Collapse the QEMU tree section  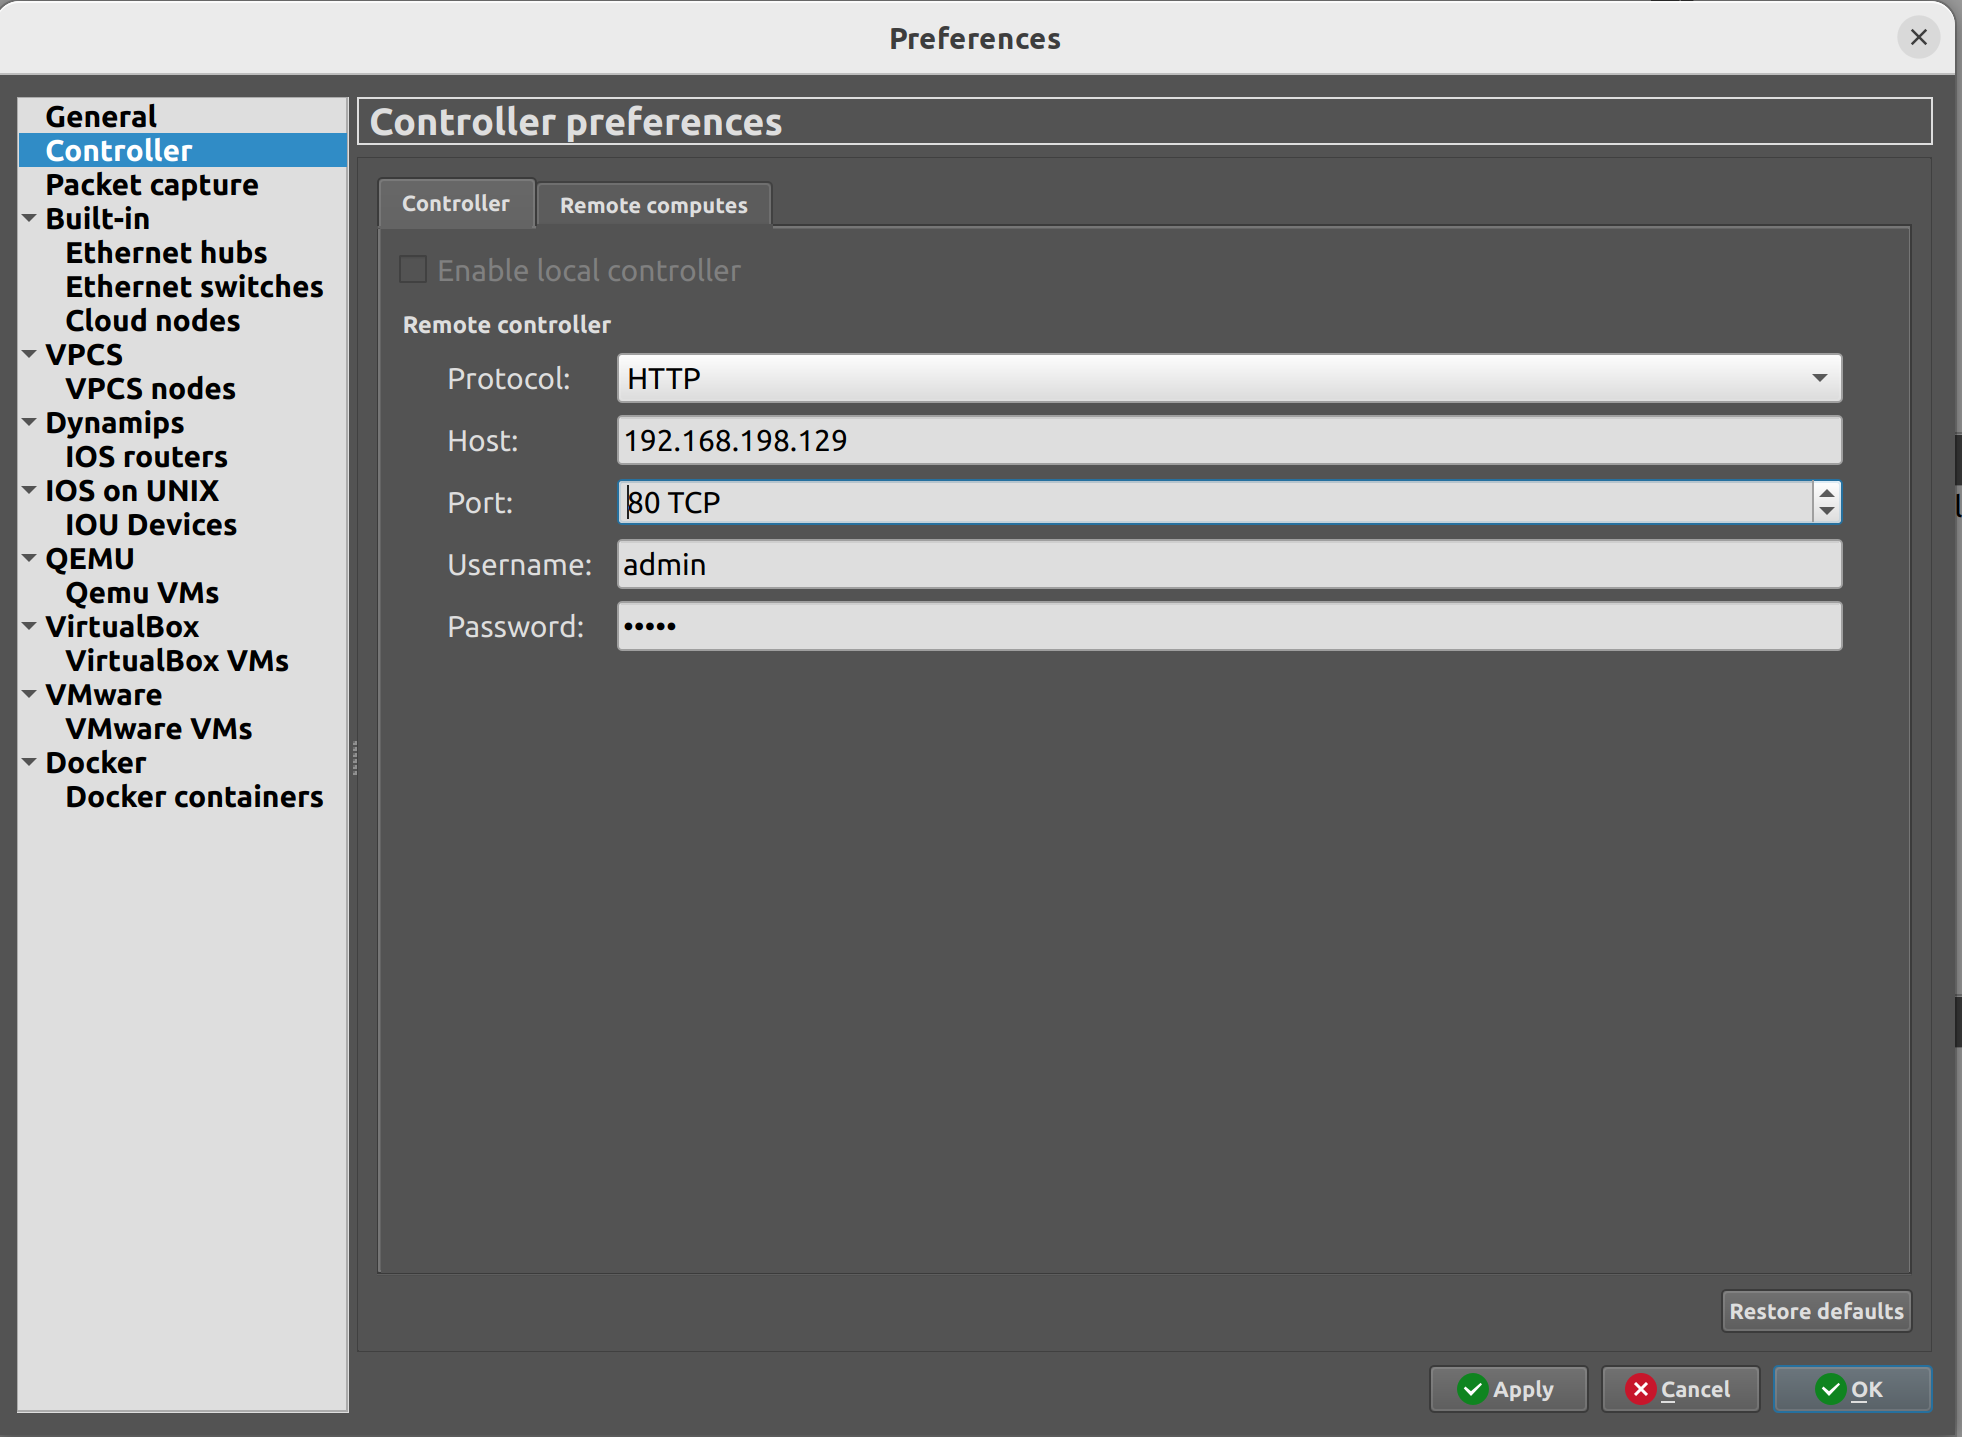28,558
